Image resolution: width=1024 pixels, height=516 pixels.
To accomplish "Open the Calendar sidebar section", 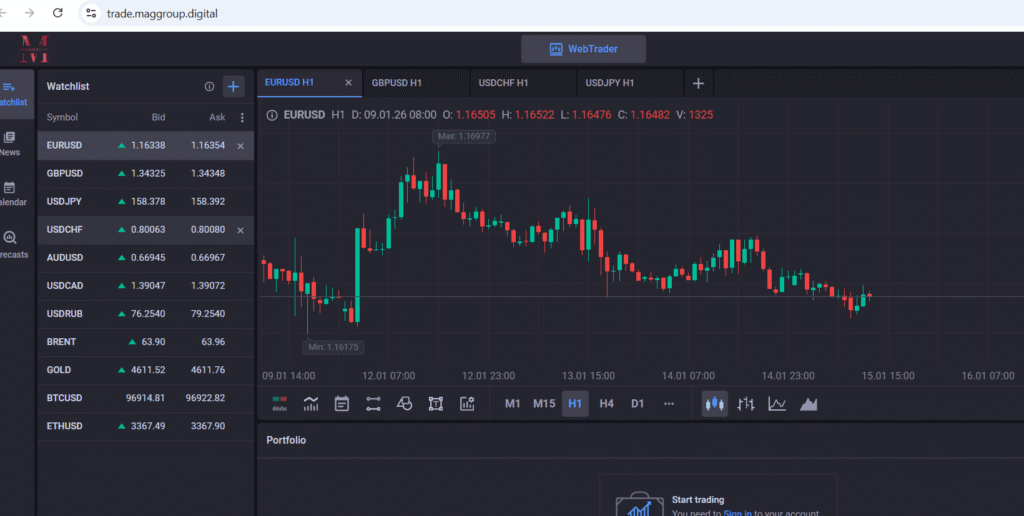I will click(10, 193).
